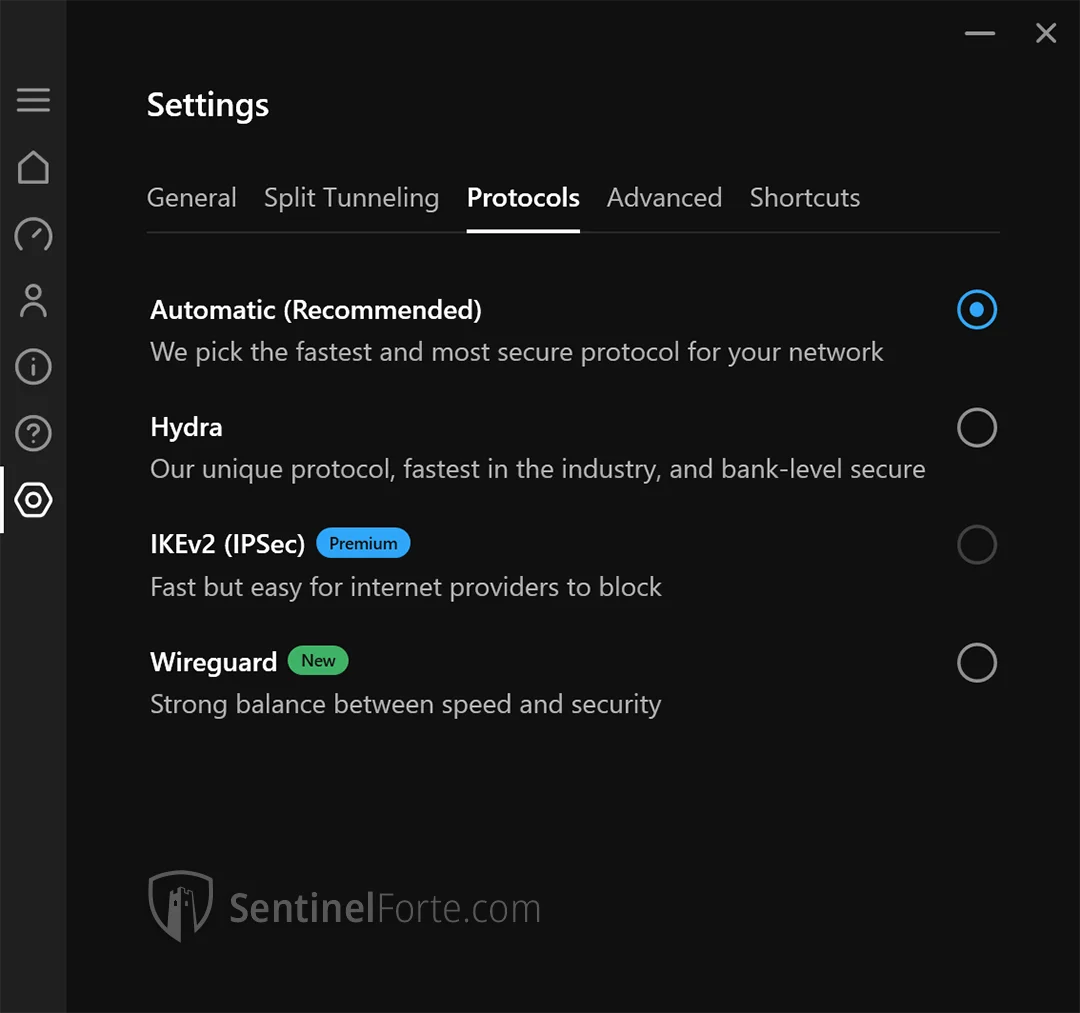The width and height of the screenshot is (1080, 1013).
Task: Select the settings hexagon icon
Action: [33, 499]
